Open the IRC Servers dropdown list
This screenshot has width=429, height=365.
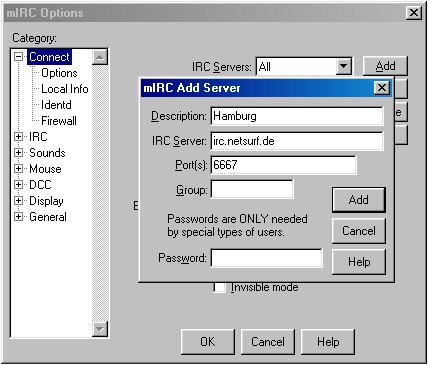click(343, 66)
